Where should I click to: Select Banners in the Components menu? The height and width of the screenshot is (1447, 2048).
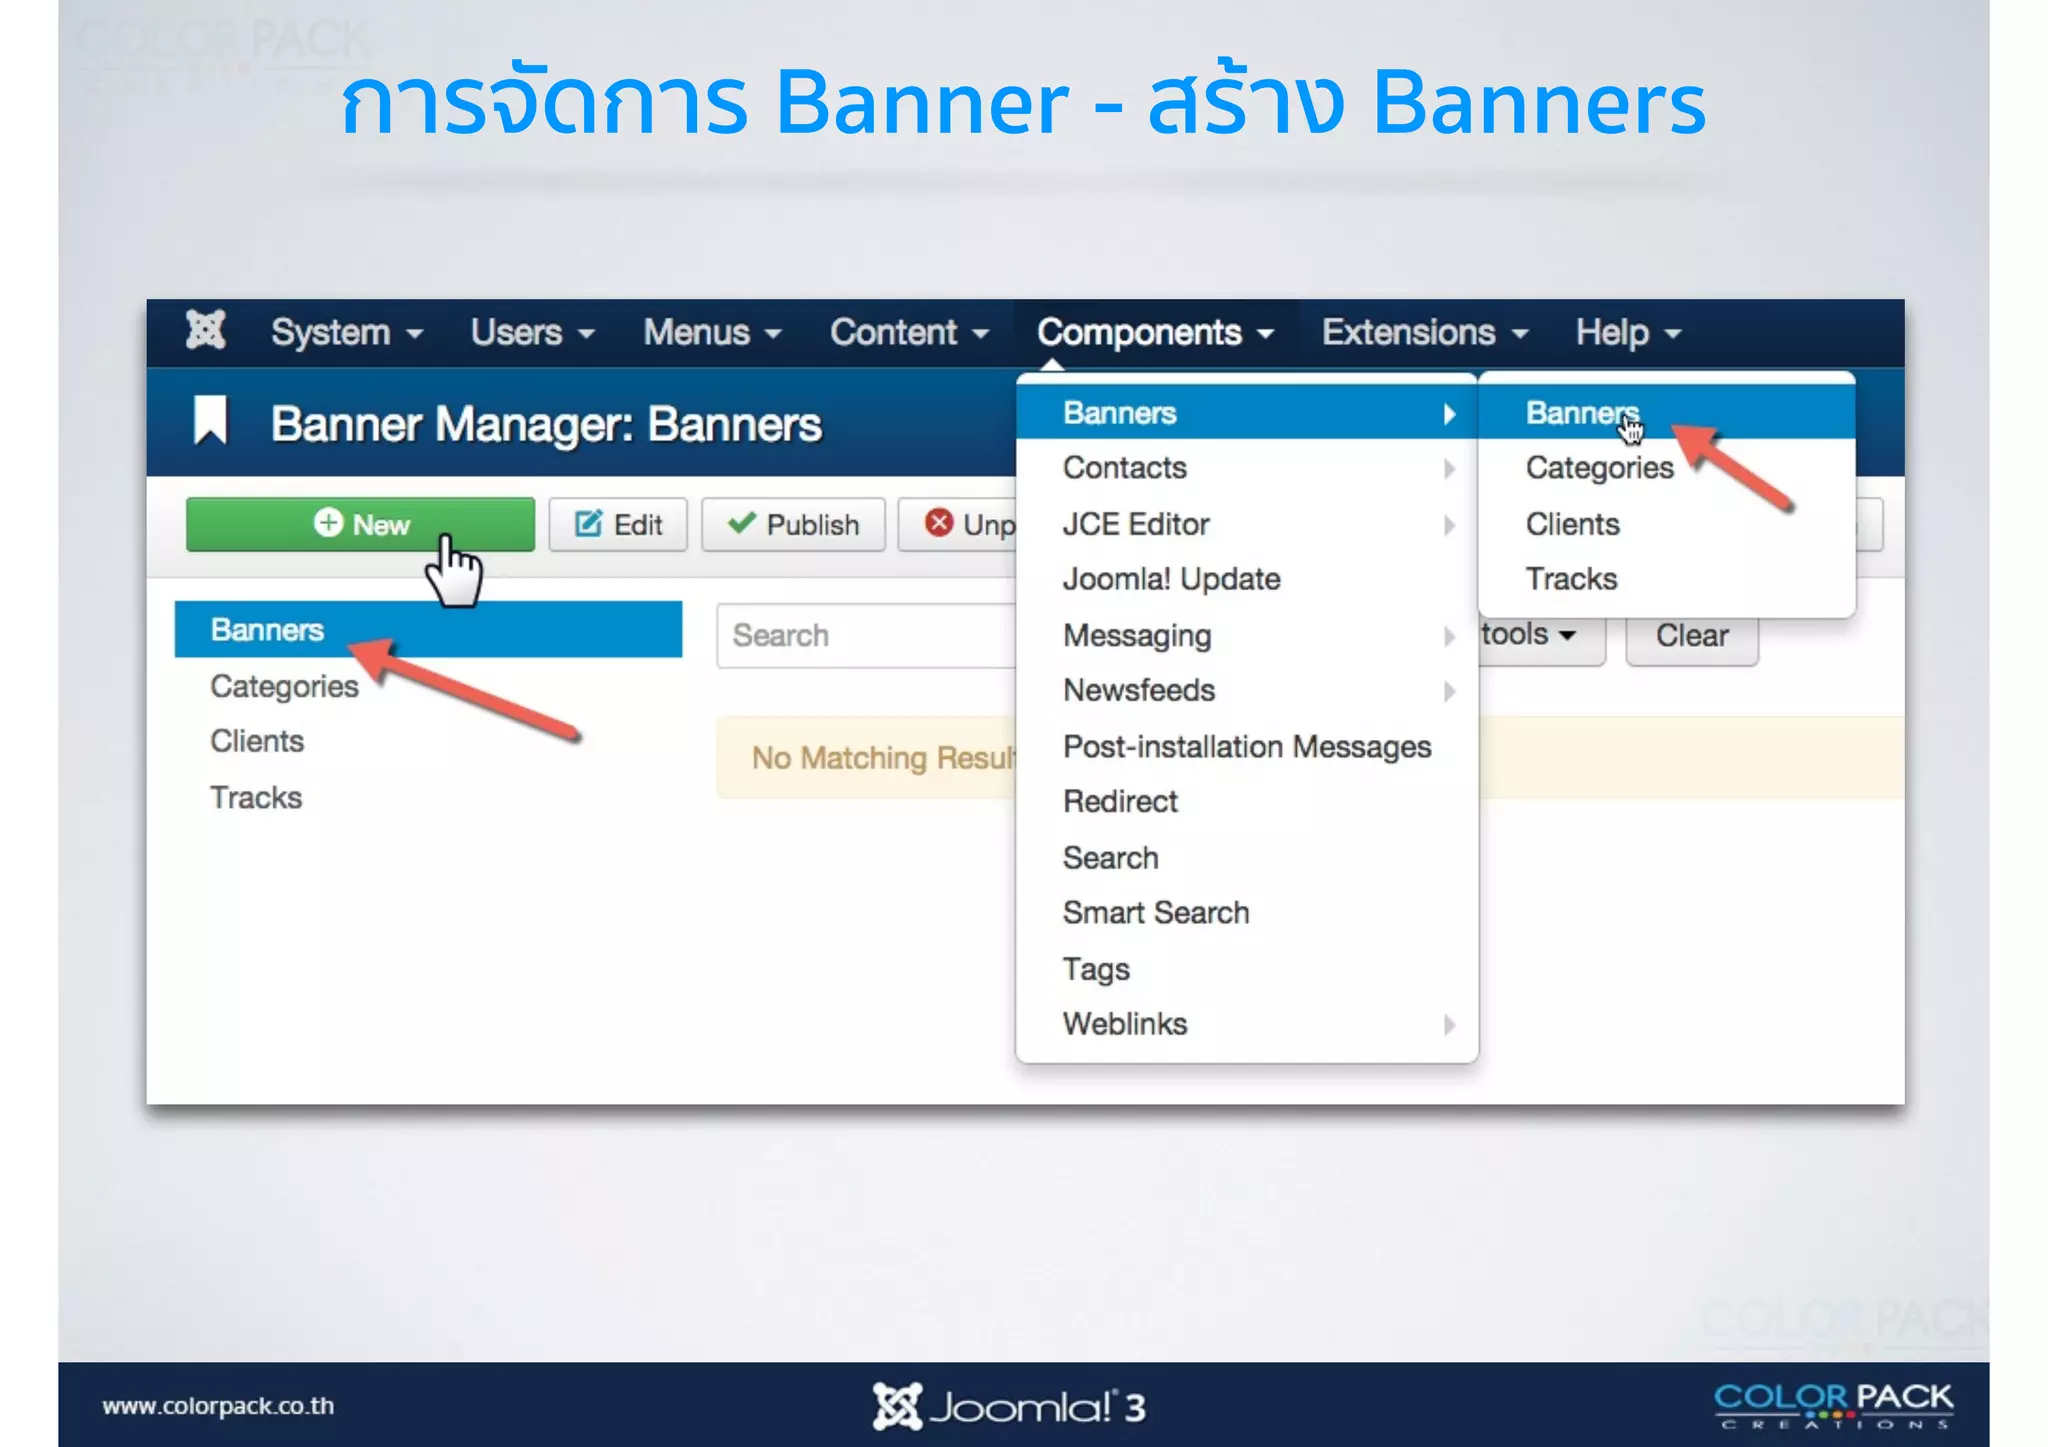click(1246, 412)
